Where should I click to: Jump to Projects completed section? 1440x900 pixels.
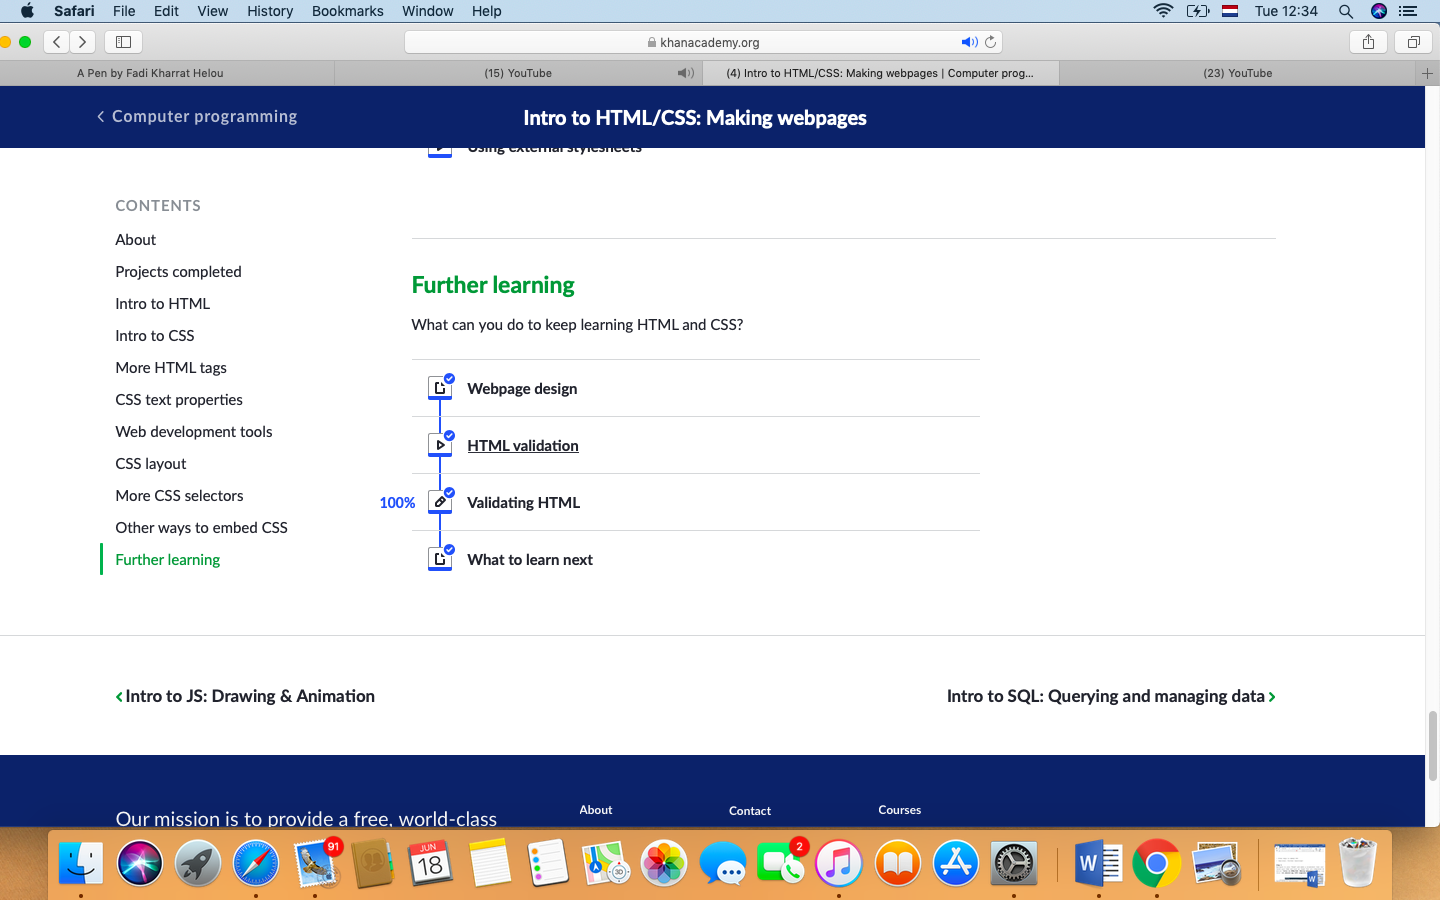point(178,271)
